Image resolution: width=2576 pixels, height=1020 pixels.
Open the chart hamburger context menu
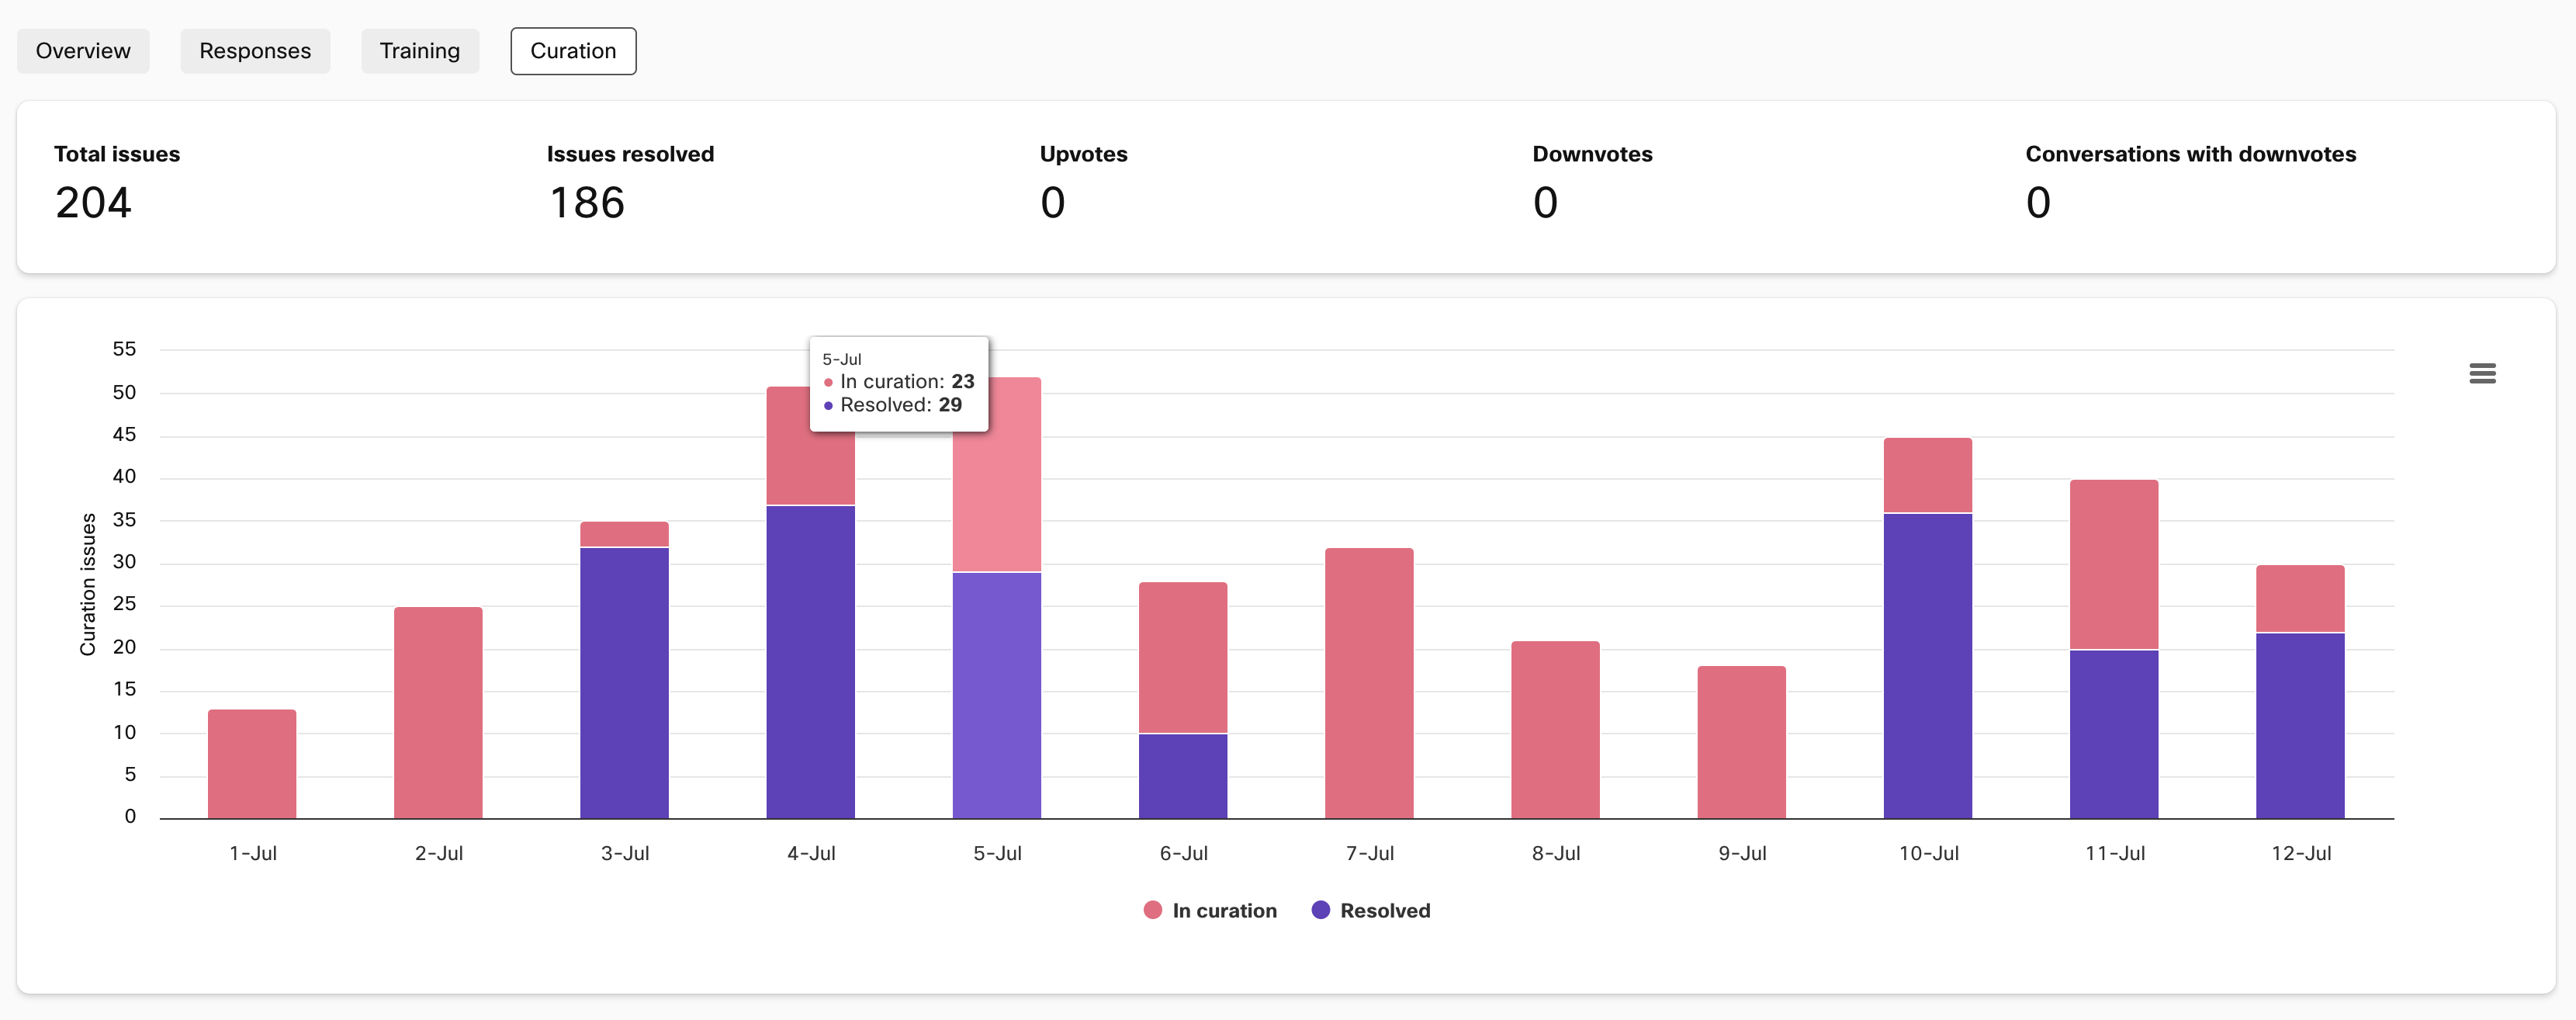tap(2482, 373)
